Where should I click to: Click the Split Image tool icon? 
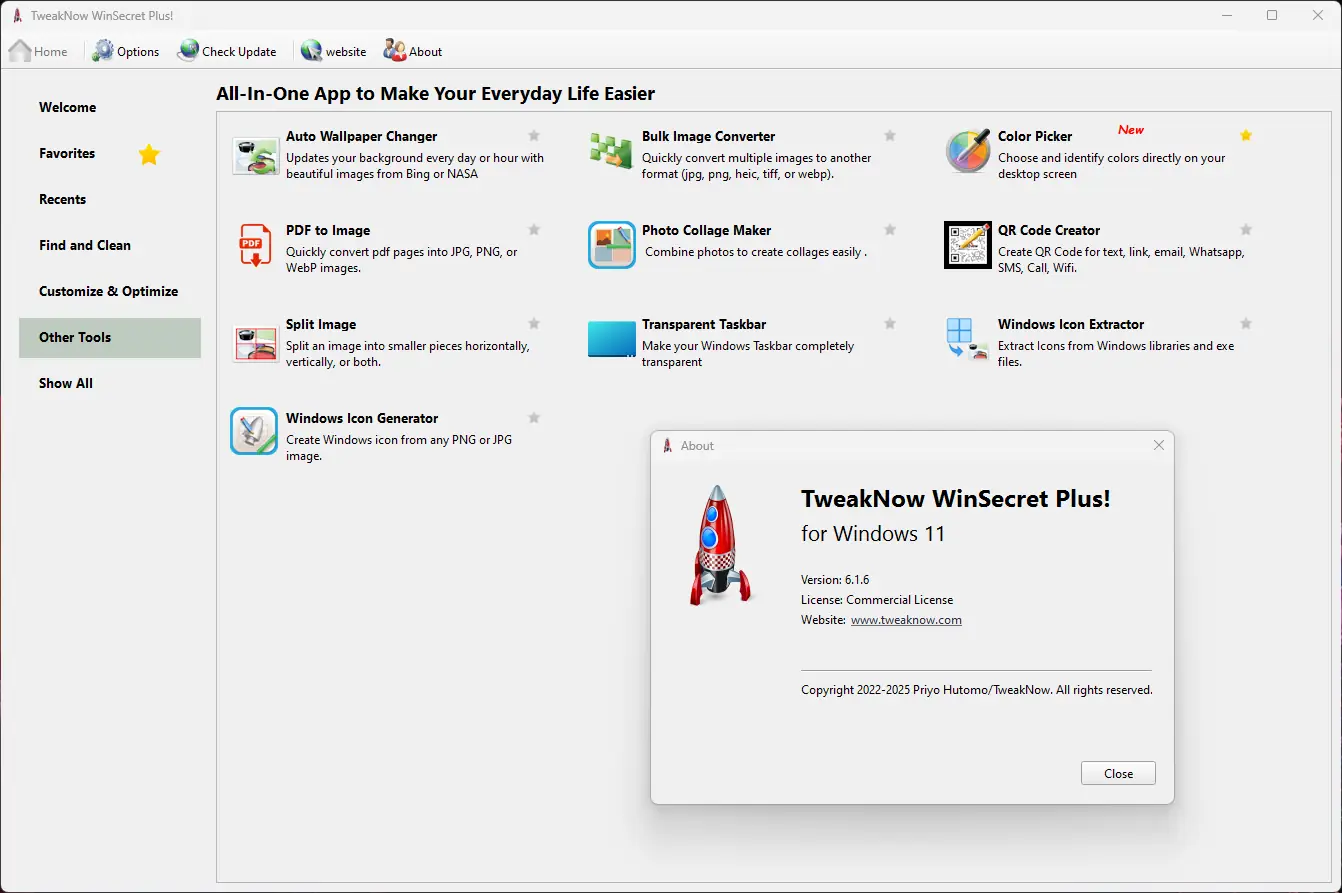click(x=256, y=343)
